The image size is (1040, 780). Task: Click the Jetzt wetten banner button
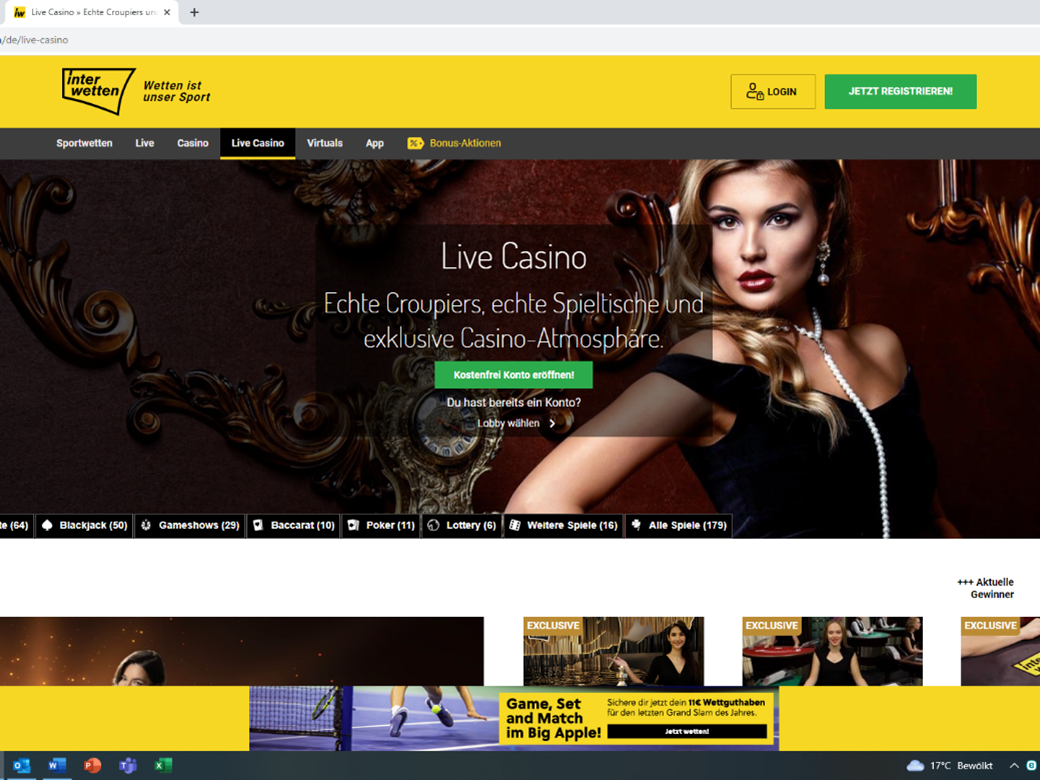click(x=687, y=732)
